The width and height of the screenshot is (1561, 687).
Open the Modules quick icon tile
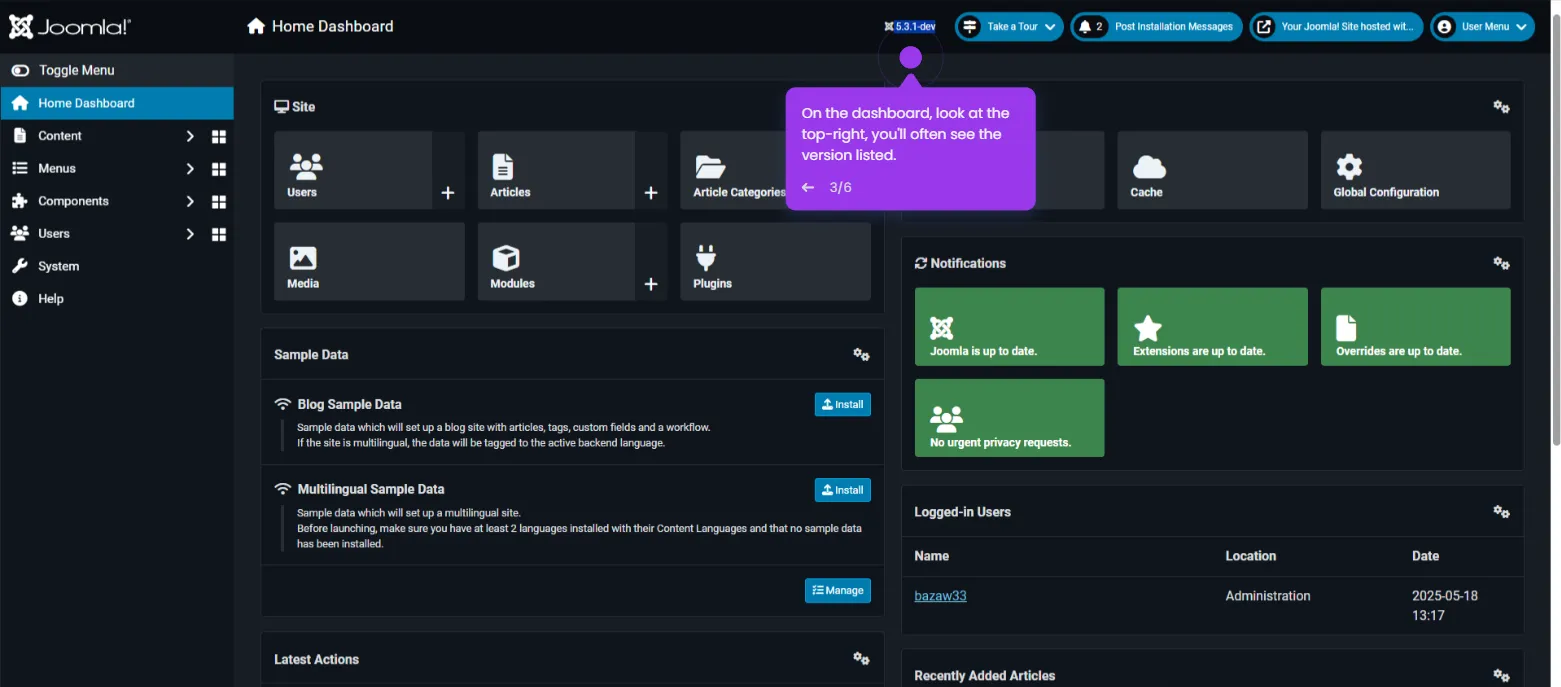[x=556, y=262]
